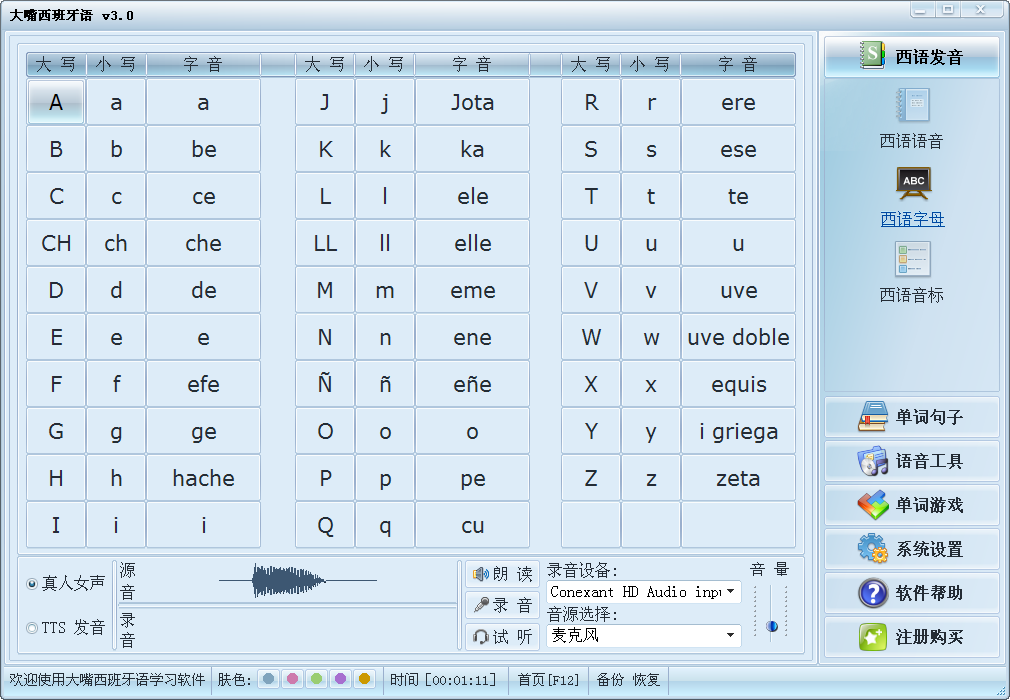Open the 西语字母 ABC blackboard icon
Image resolution: width=1010 pixels, height=700 pixels.
click(x=913, y=183)
